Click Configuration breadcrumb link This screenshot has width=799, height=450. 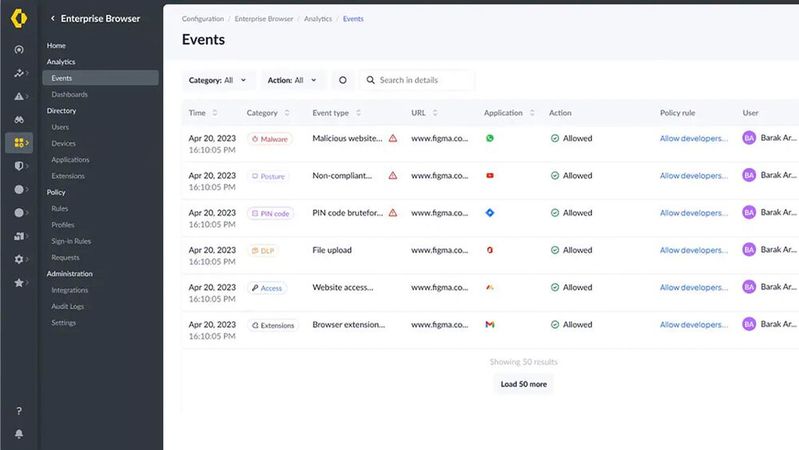tap(203, 19)
